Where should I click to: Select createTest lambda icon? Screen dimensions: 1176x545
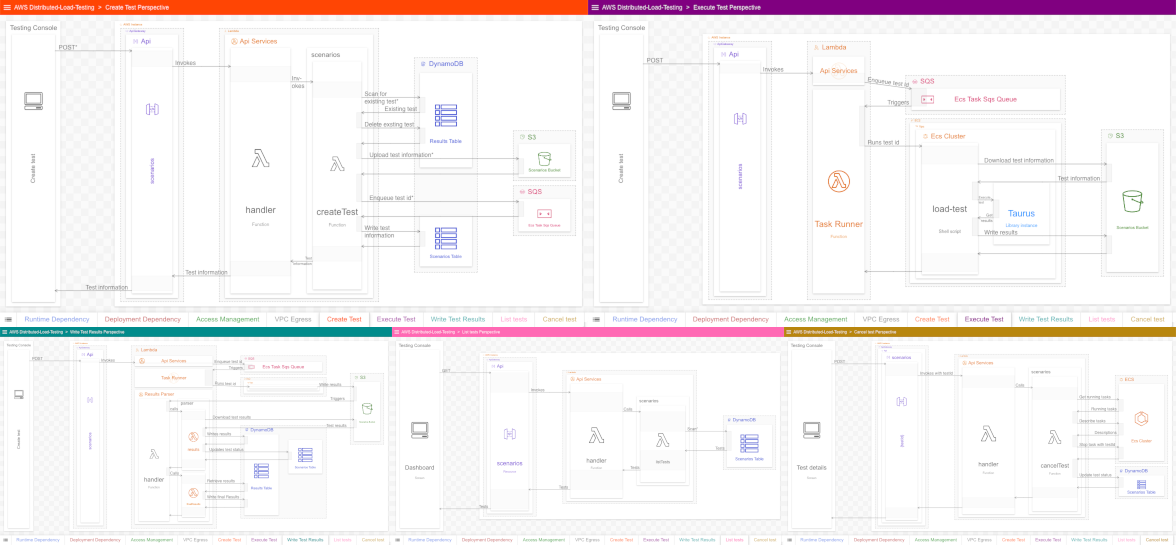(337, 164)
